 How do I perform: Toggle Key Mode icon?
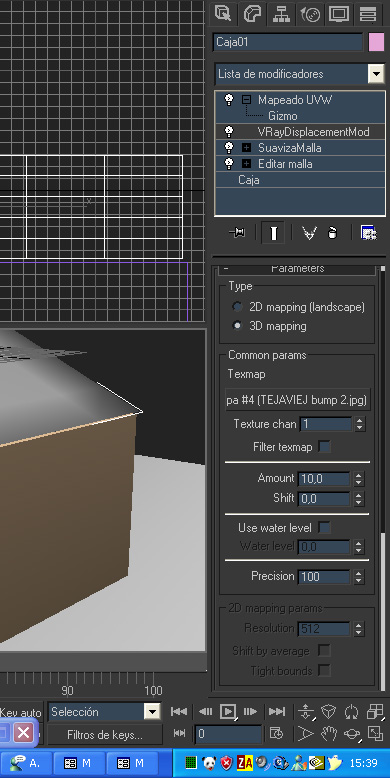179,733
